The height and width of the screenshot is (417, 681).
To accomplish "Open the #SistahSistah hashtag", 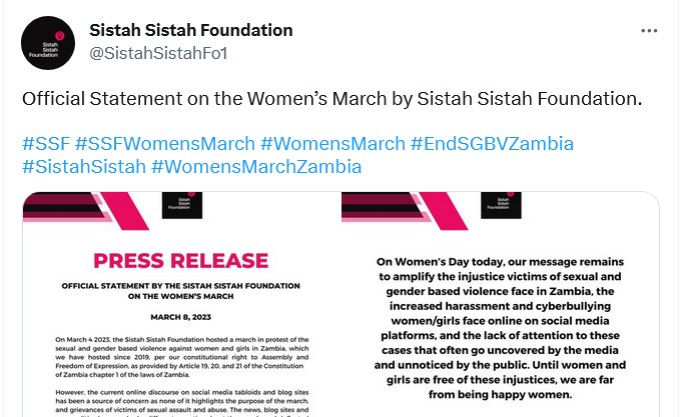I will coord(84,167).
